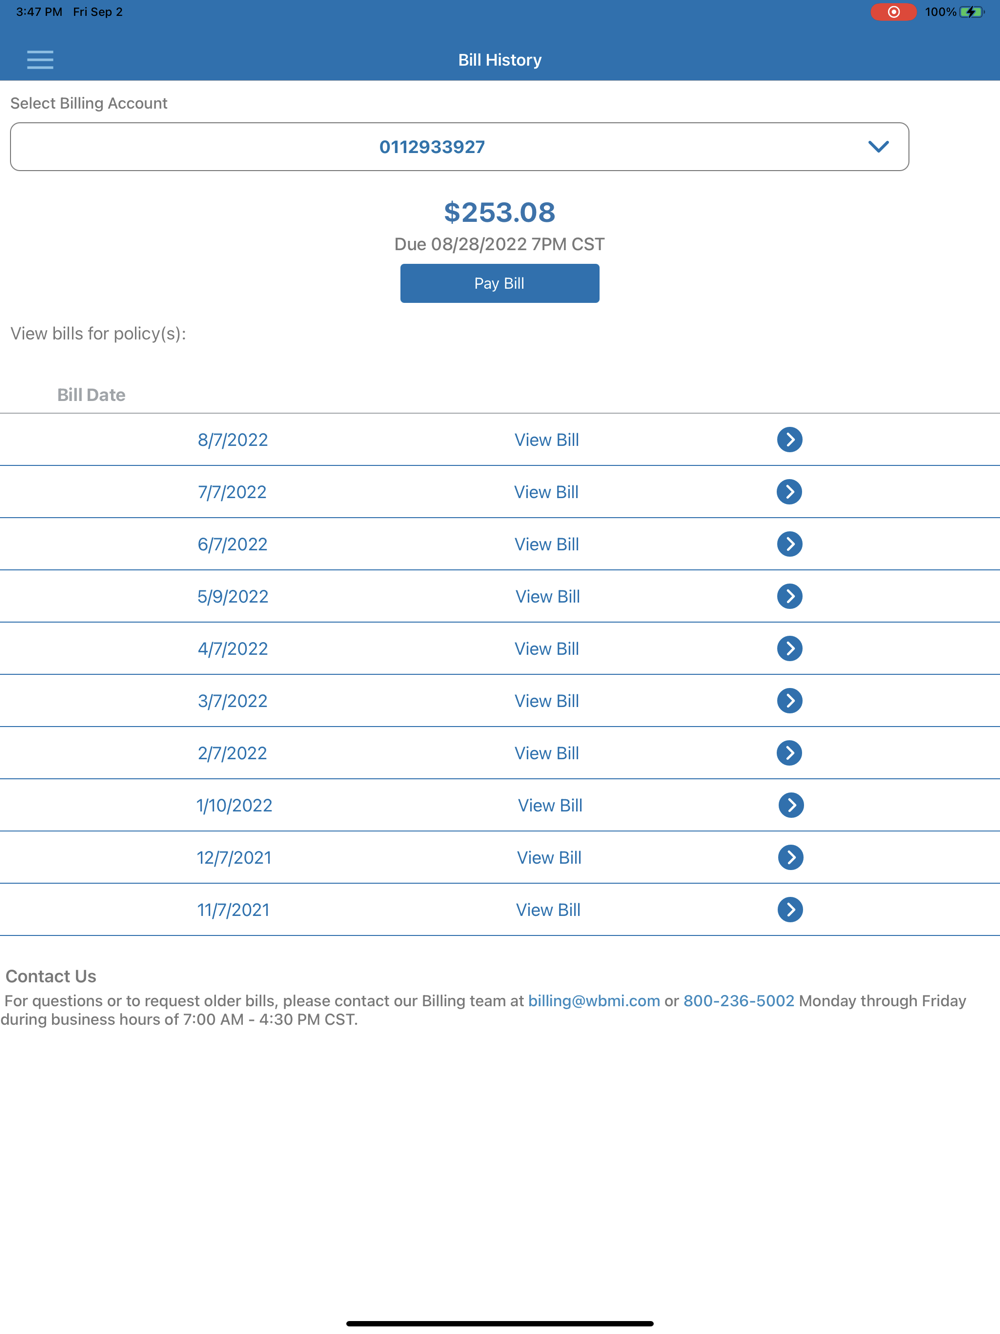This screenshot has width=1000, height=1334.
Task: Open View Bill for 3/7/2022
Action: click(547, 701)
